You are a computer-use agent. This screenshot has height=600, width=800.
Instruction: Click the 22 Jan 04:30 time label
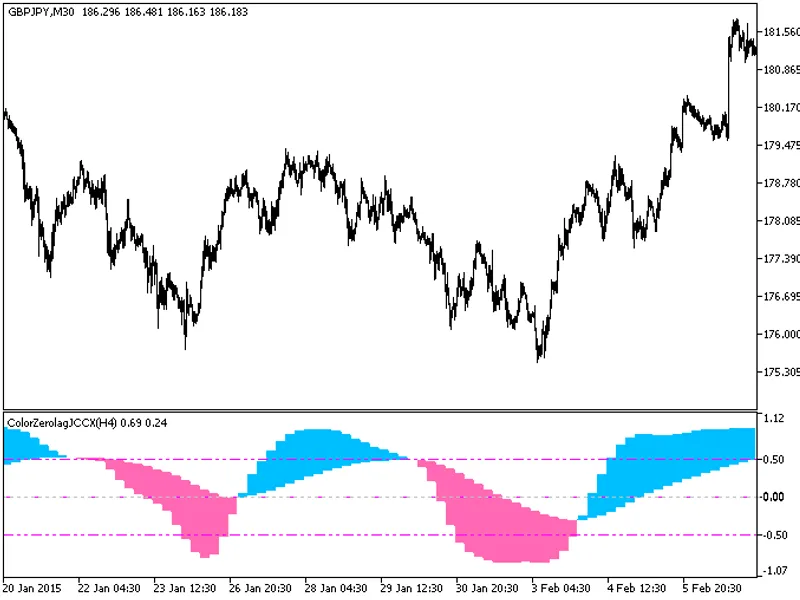[109, 588]
